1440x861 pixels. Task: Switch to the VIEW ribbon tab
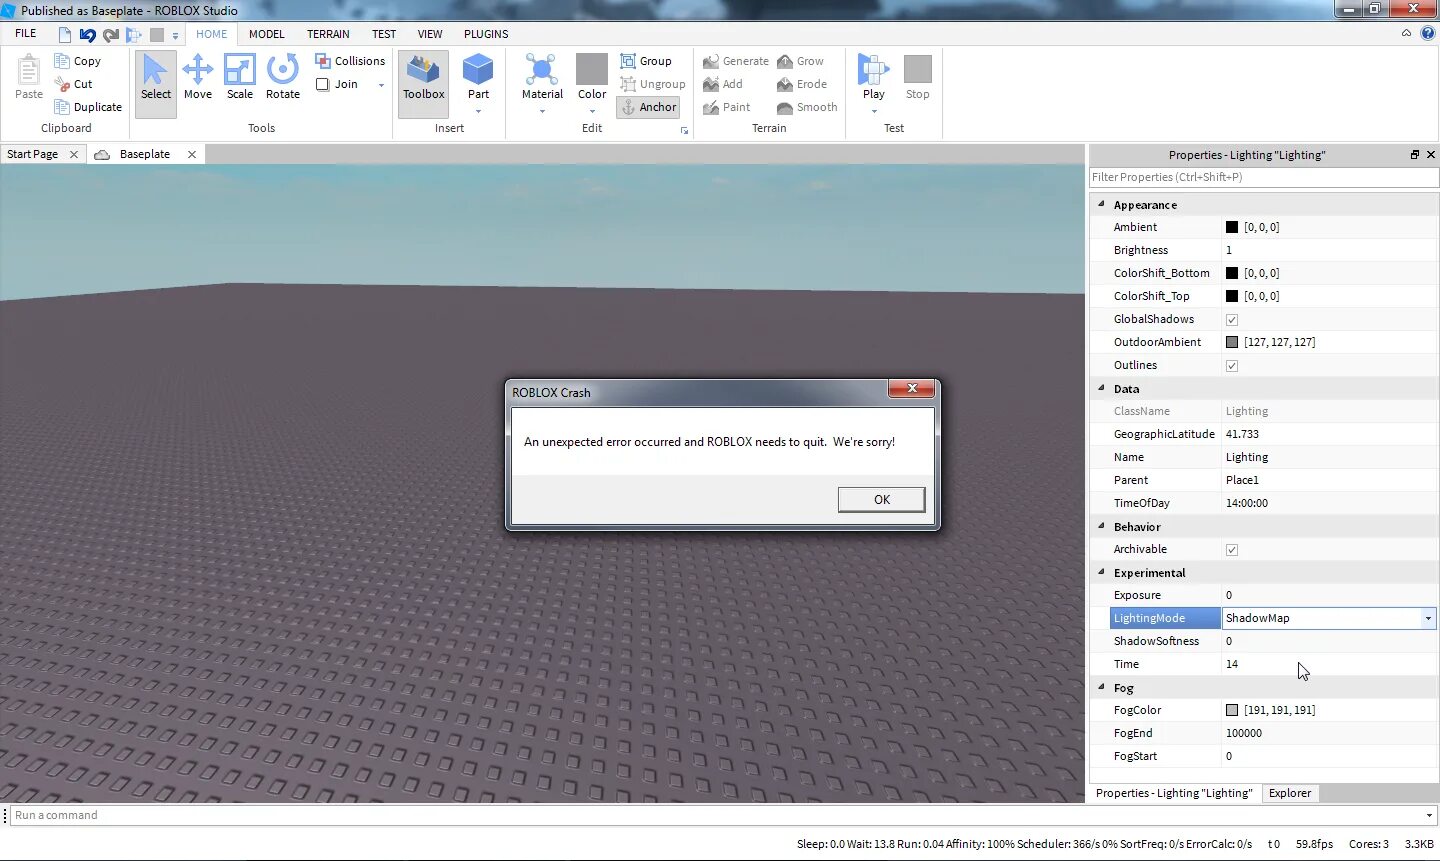pos(430,34)
